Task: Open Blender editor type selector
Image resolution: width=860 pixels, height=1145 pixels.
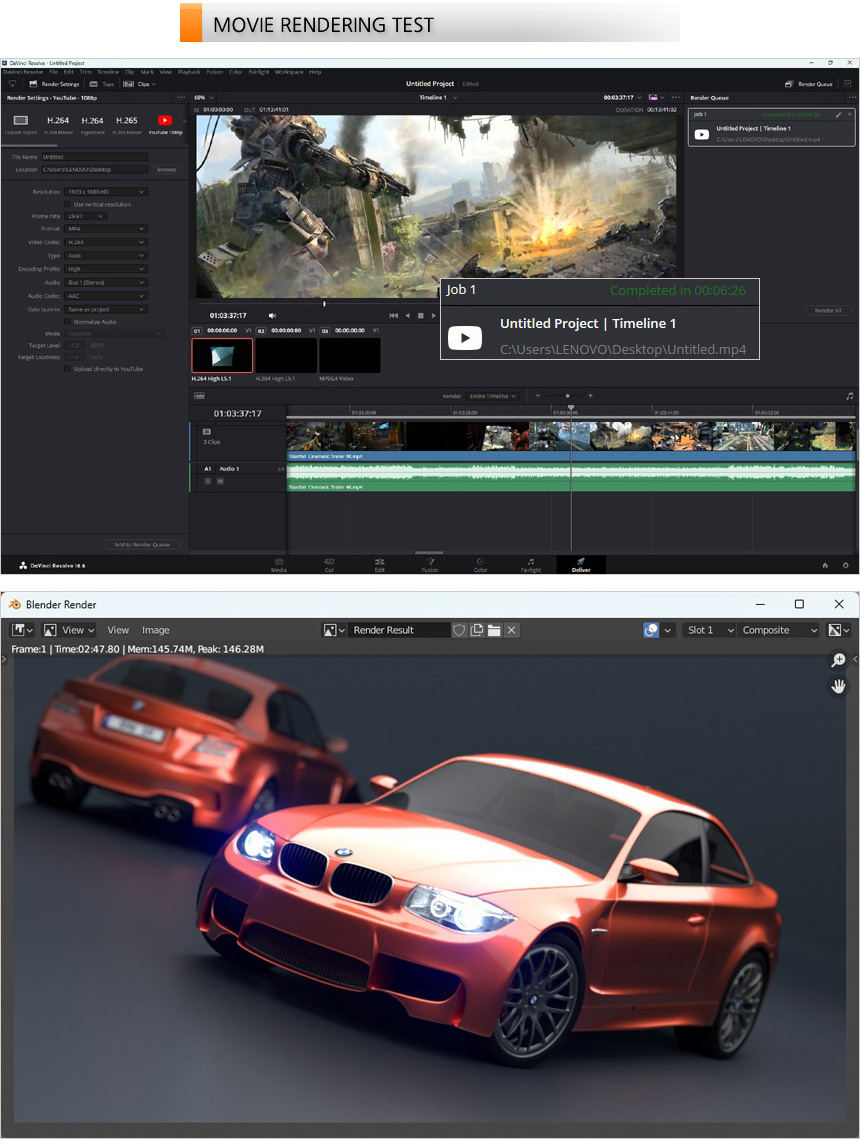Action: point(22,630)
